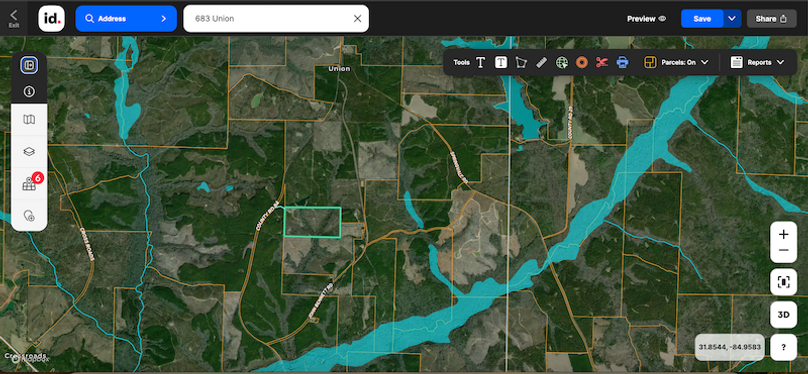Open the Save options arrow
This screenshot has width=808, height=374.
(732, 19)
